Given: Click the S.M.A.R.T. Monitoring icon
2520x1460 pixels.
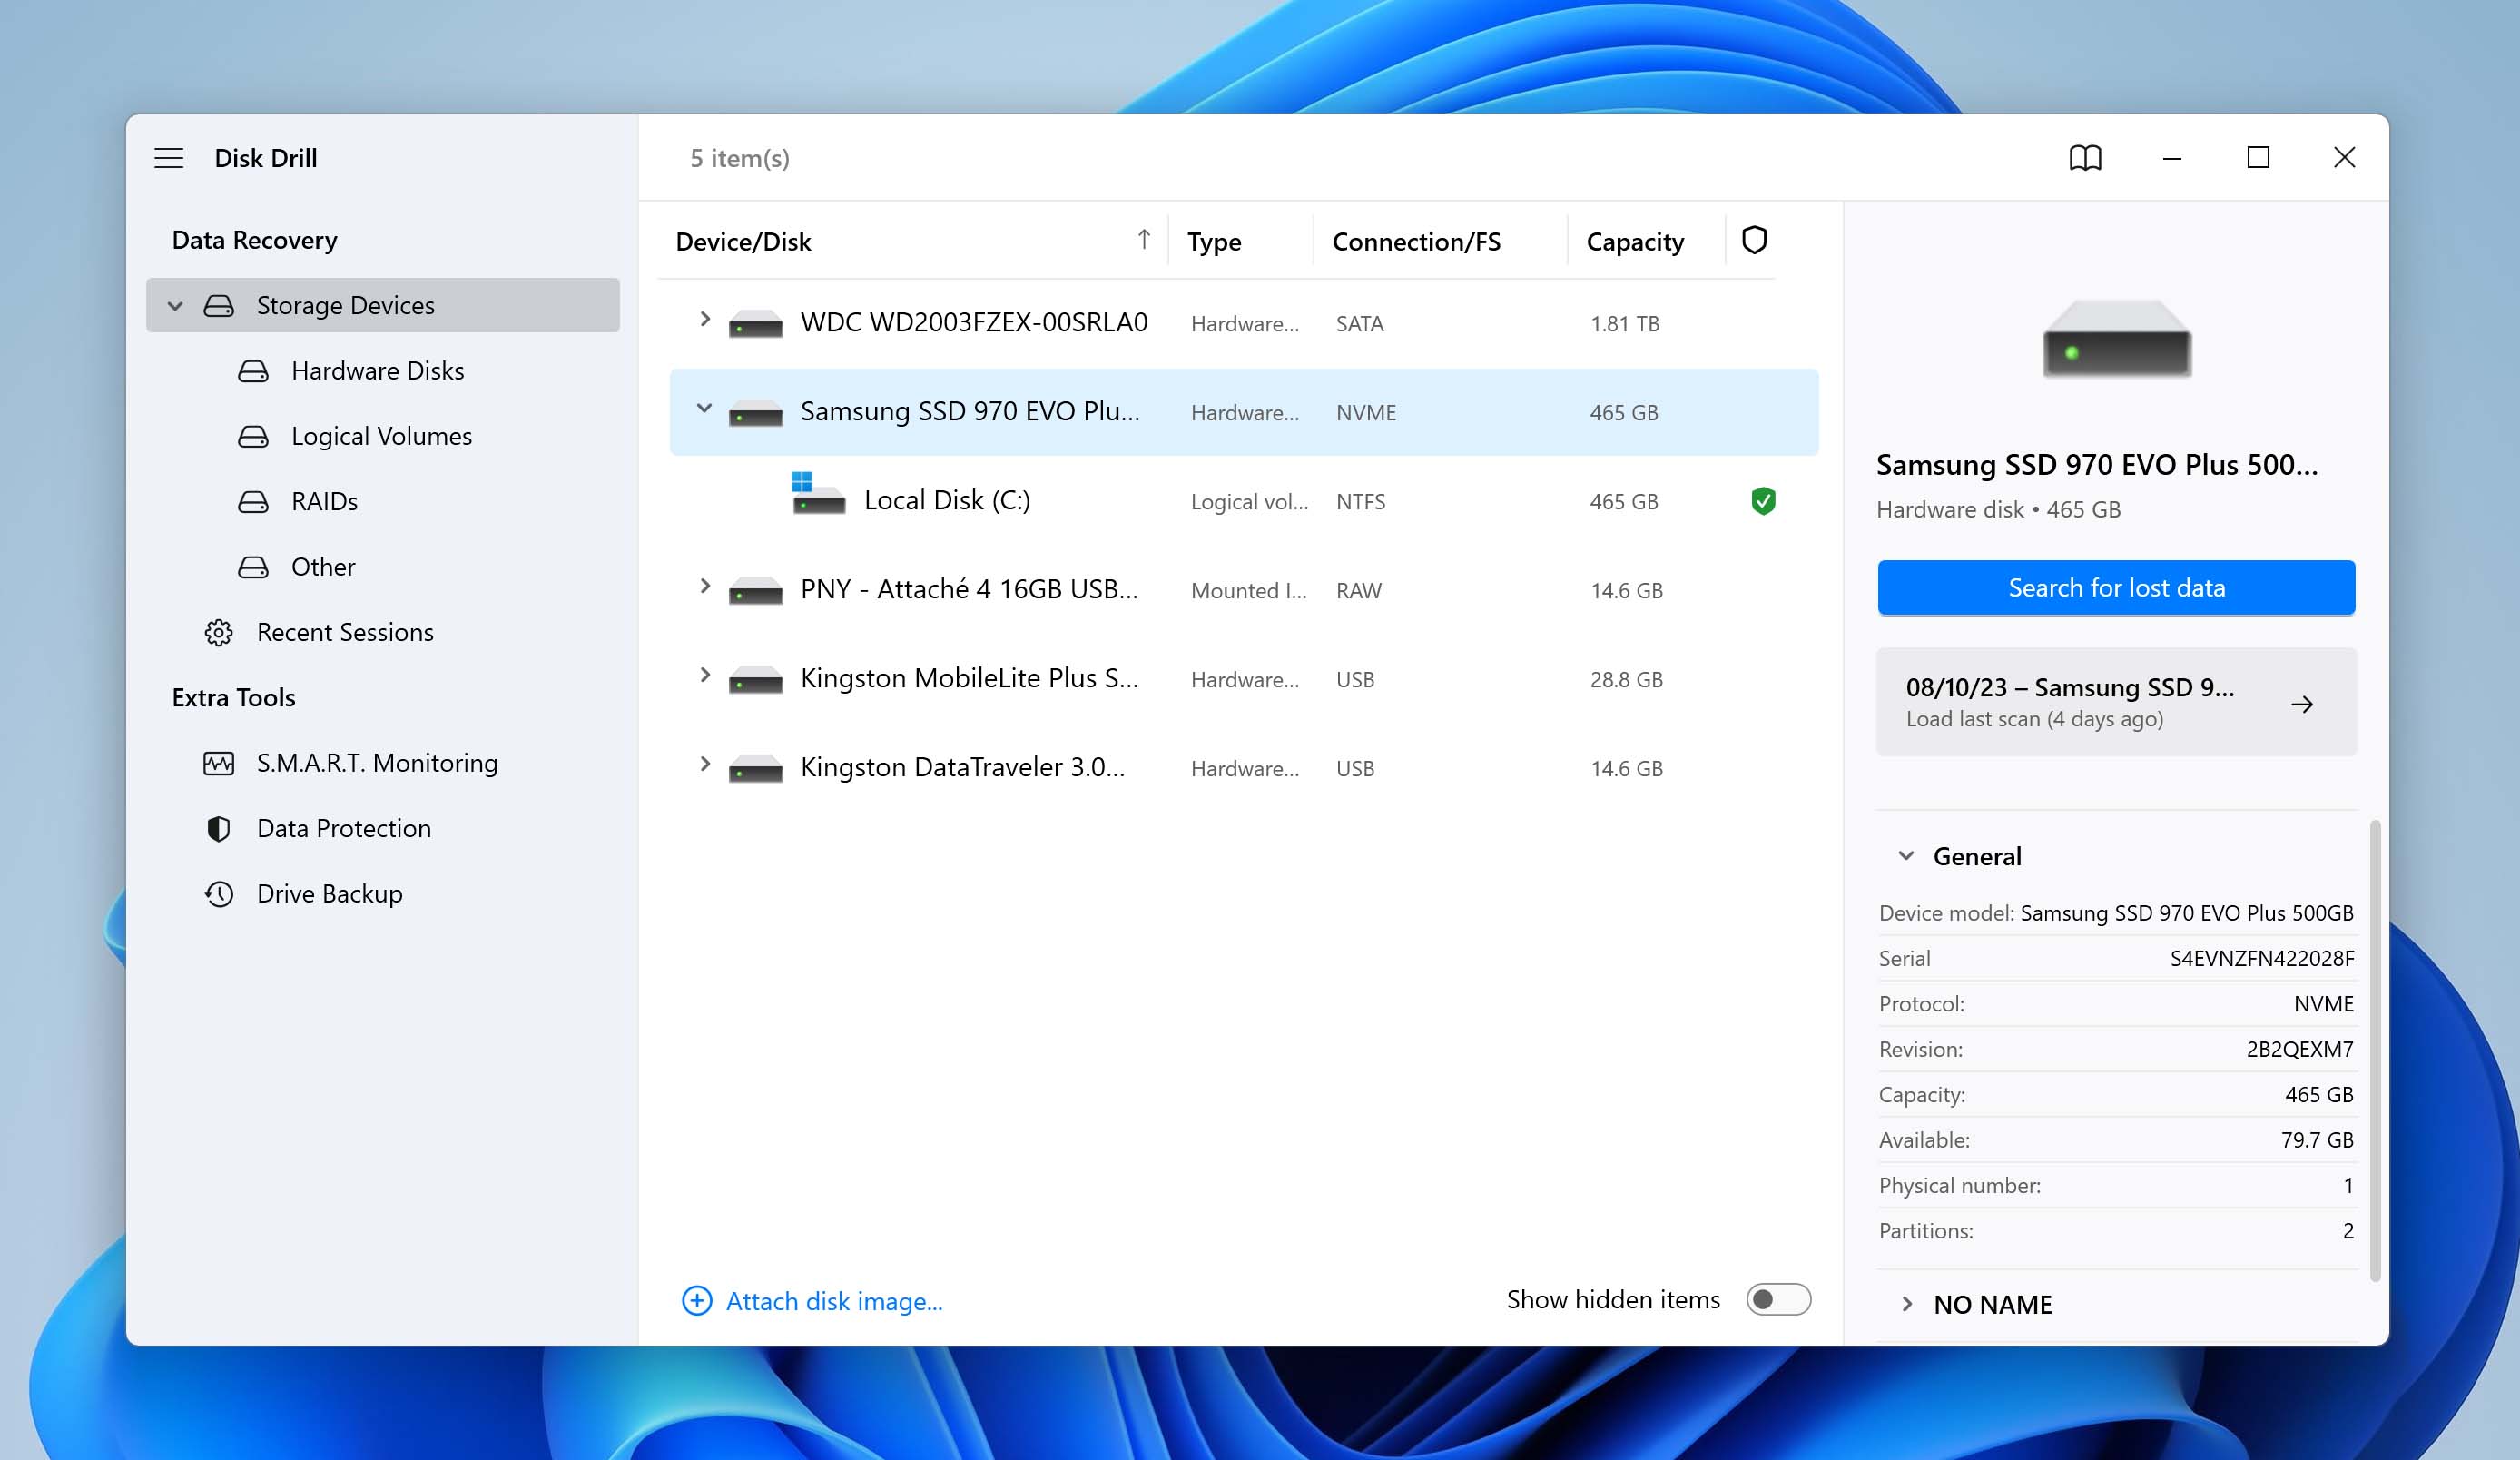Looking at the screenshot, I should click(x=217, y=761).
